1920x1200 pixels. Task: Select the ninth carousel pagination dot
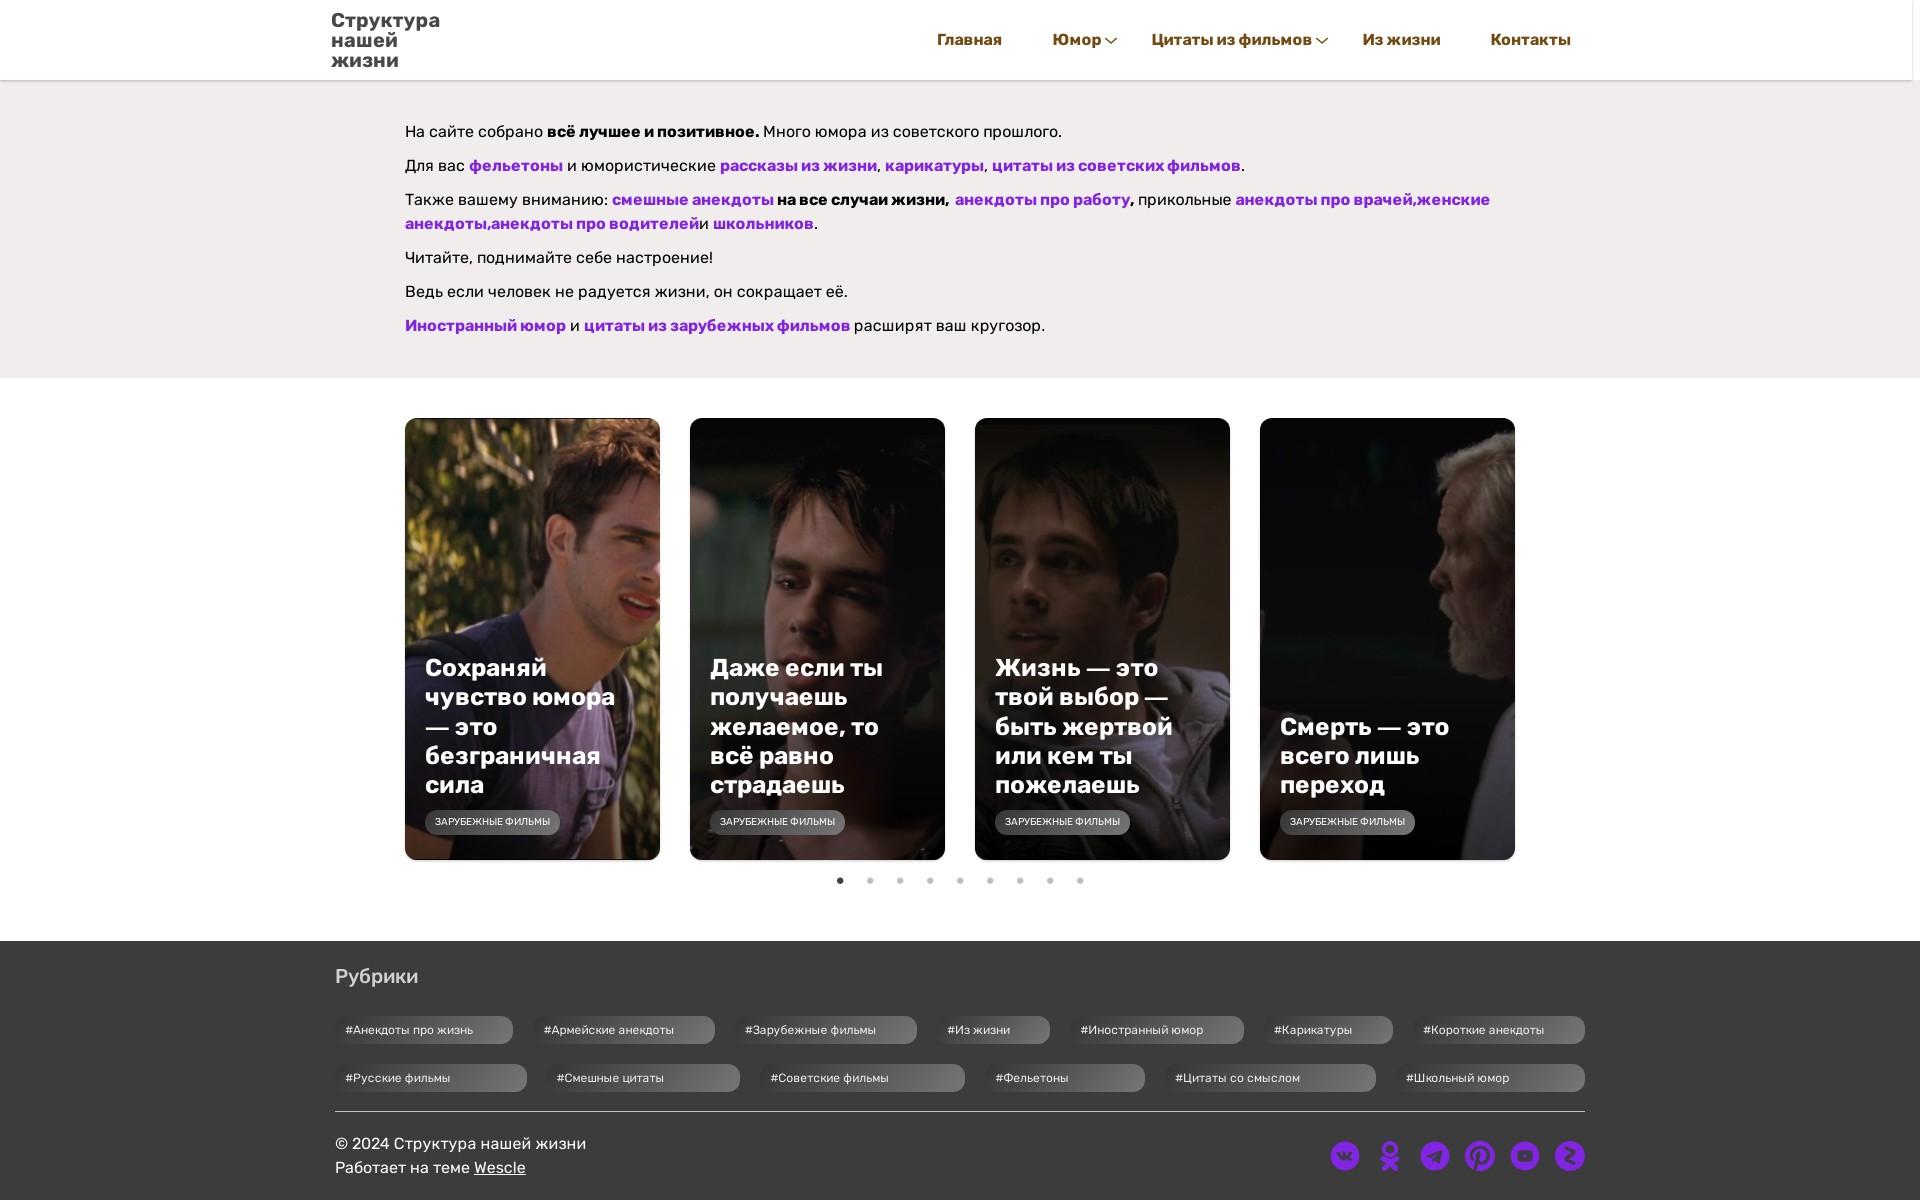click(1080, 881)
